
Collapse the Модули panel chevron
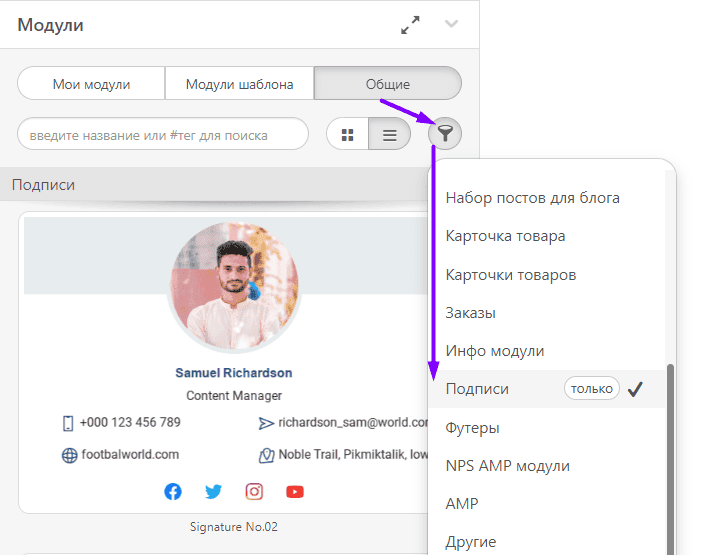pos(451,25)
